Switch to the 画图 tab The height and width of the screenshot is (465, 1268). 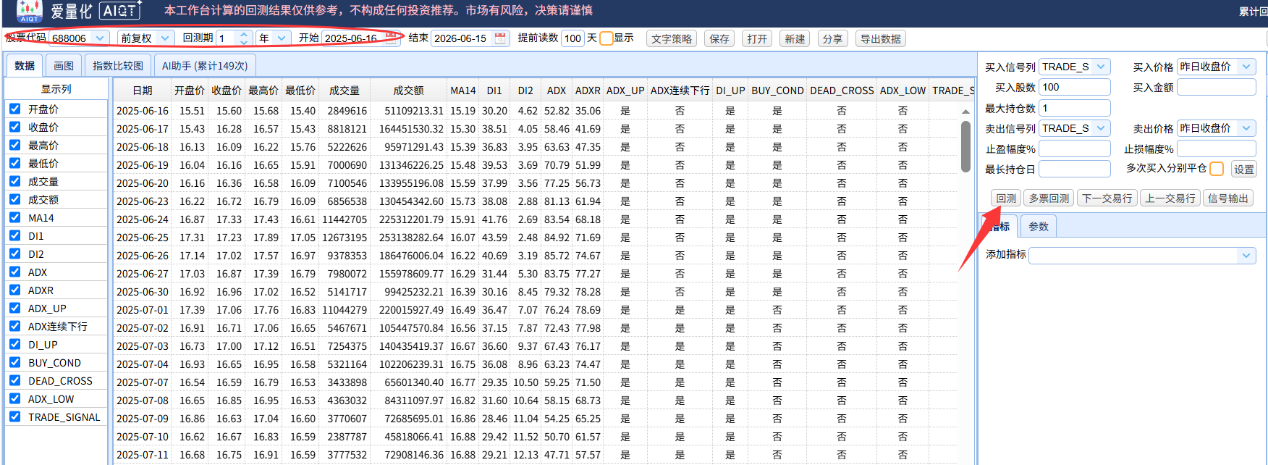64,65
